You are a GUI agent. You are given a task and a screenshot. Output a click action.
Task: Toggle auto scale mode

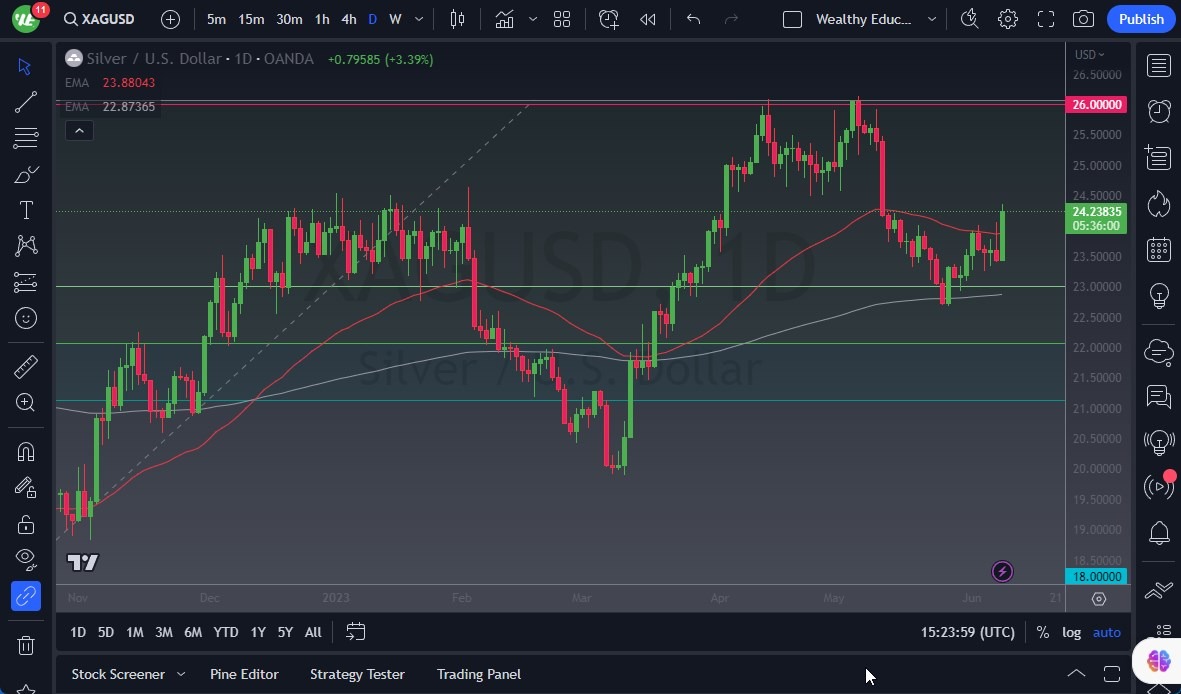click(1106, 632)
